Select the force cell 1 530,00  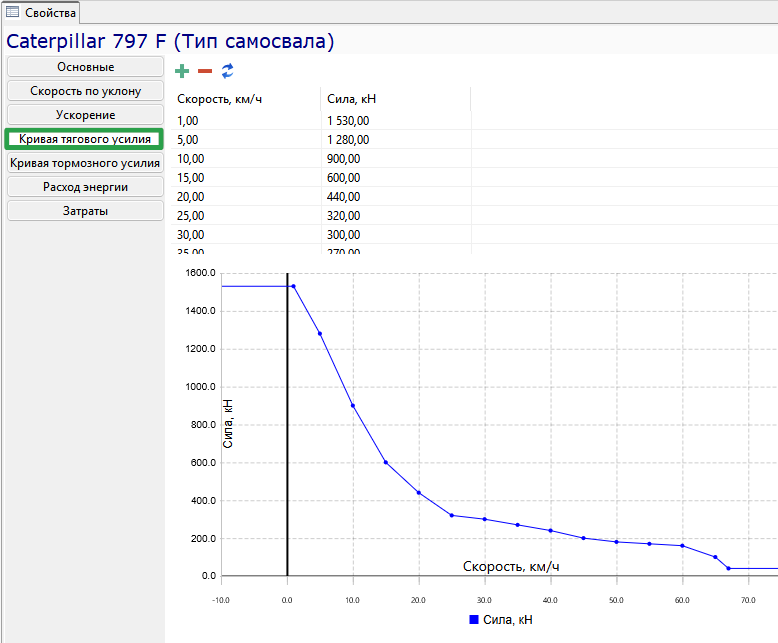396,121
